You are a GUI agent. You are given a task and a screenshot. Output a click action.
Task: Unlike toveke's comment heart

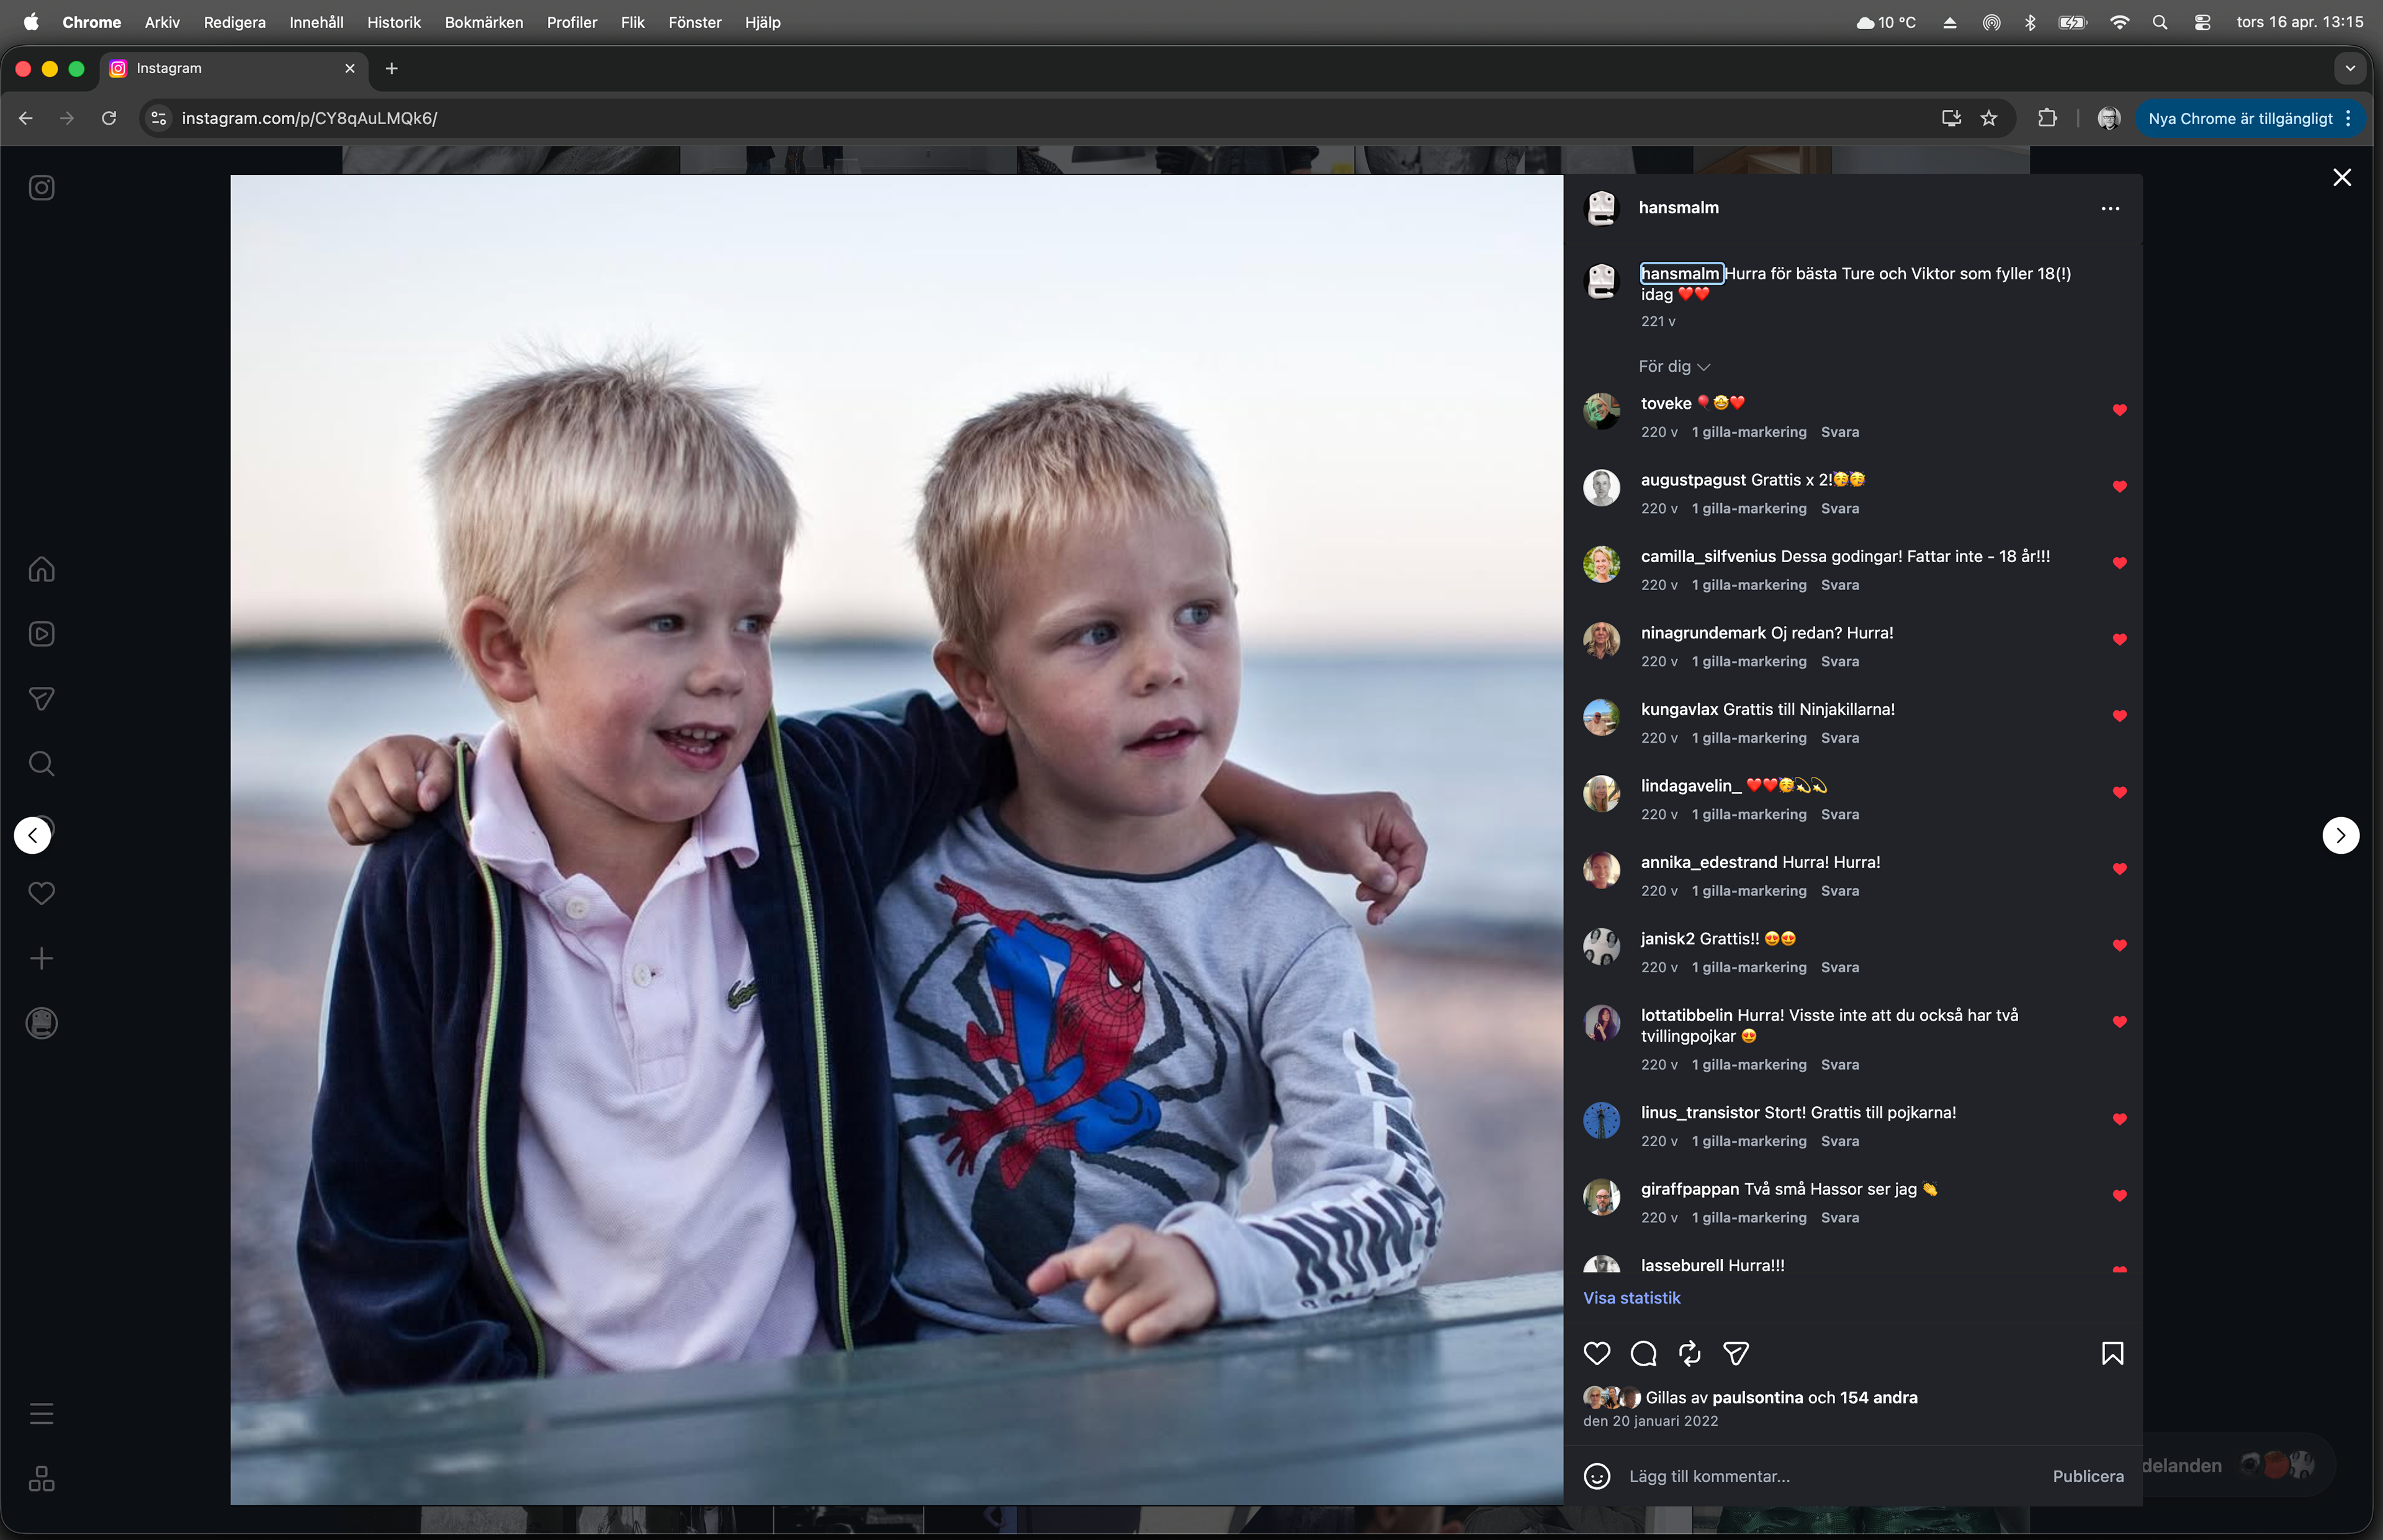pyautogui.click(x=2119, y=410)
